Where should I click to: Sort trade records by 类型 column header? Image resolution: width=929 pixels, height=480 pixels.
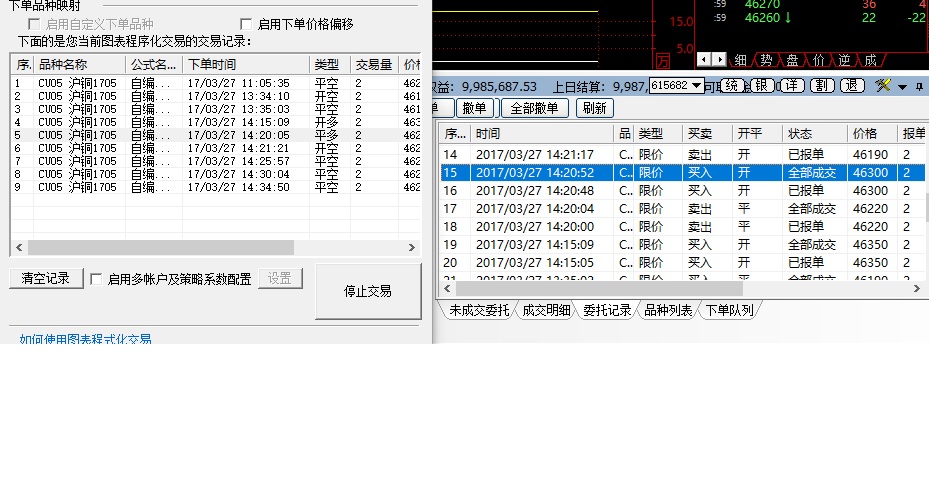330,65
